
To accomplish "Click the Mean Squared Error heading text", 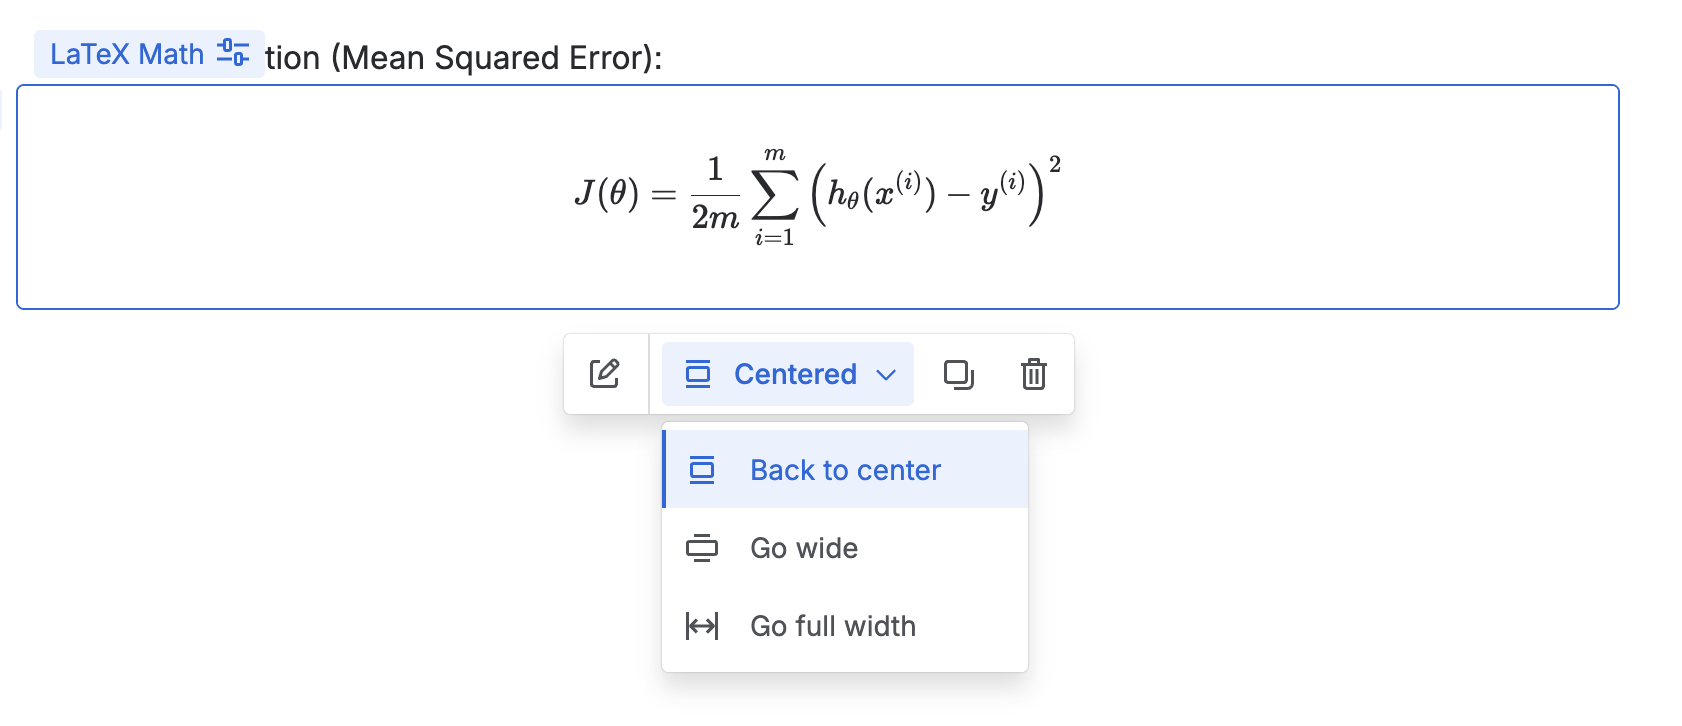I will 463,58.
